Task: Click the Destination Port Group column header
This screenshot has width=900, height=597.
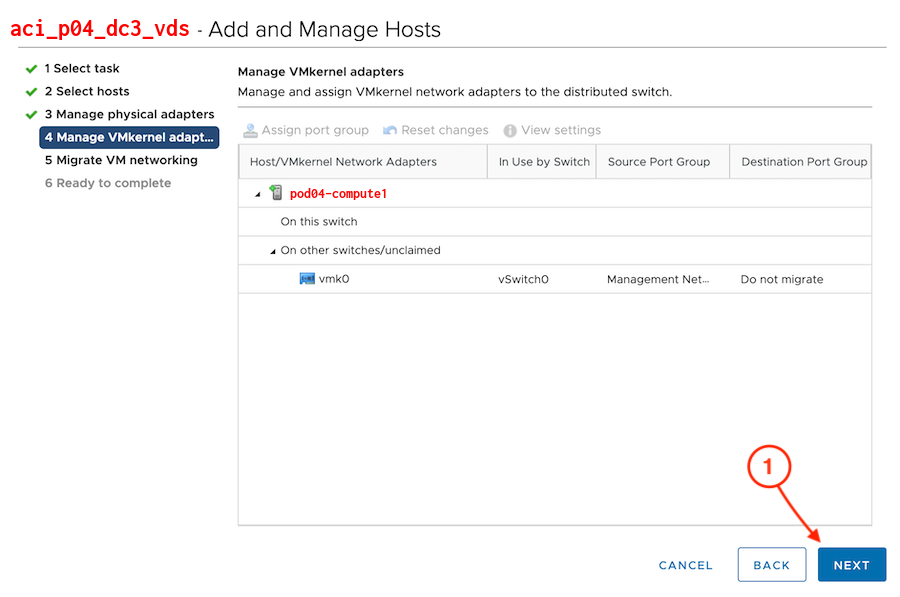Action: tap(803, 162)
